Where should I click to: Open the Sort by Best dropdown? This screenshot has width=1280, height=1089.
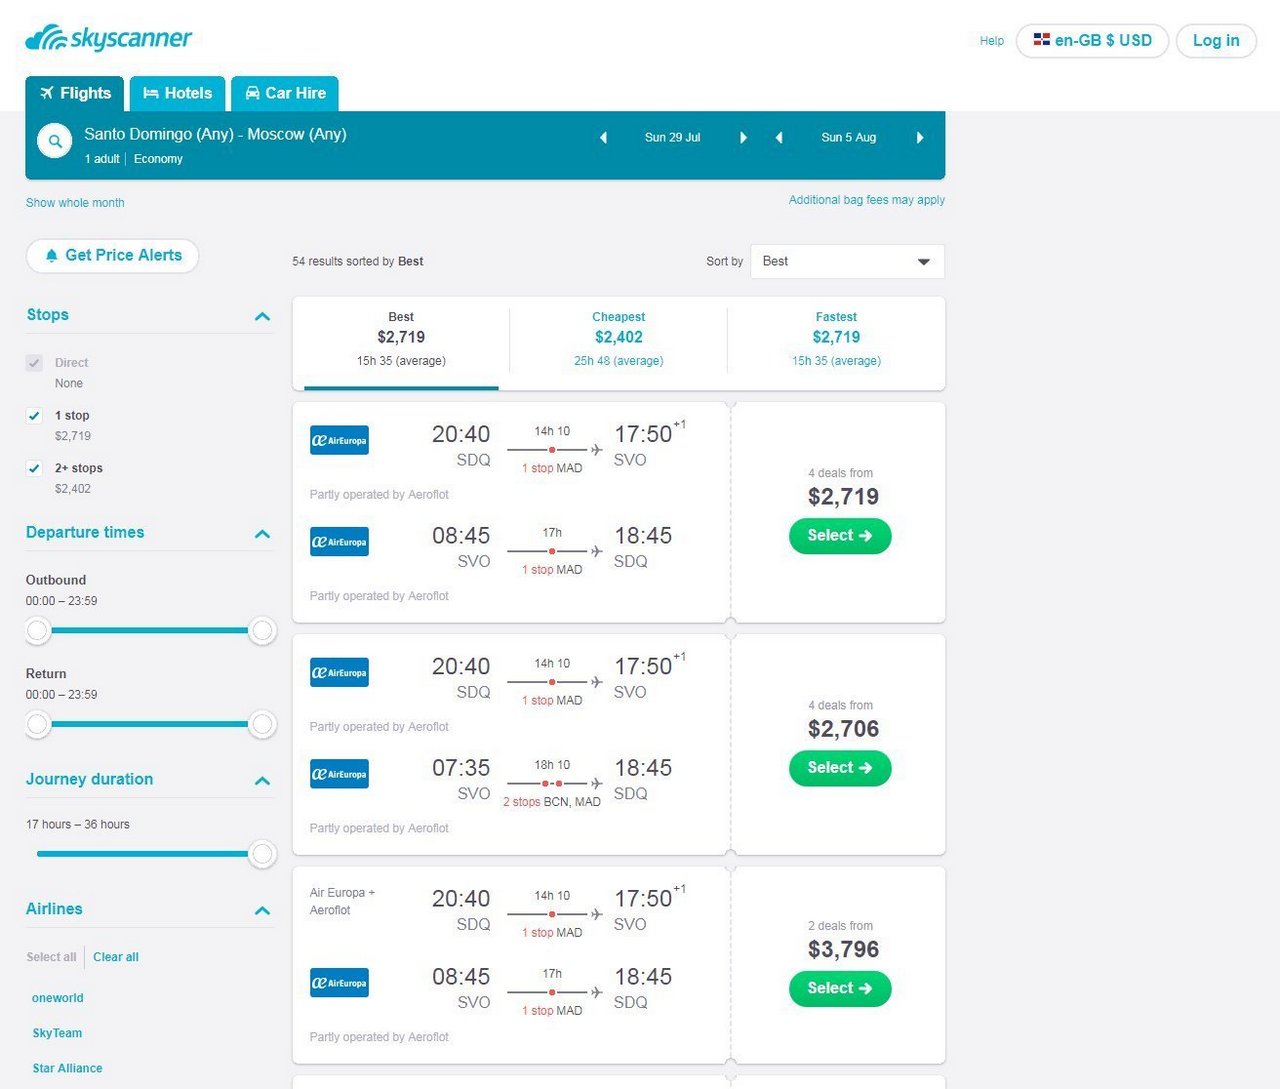[847, 262]
